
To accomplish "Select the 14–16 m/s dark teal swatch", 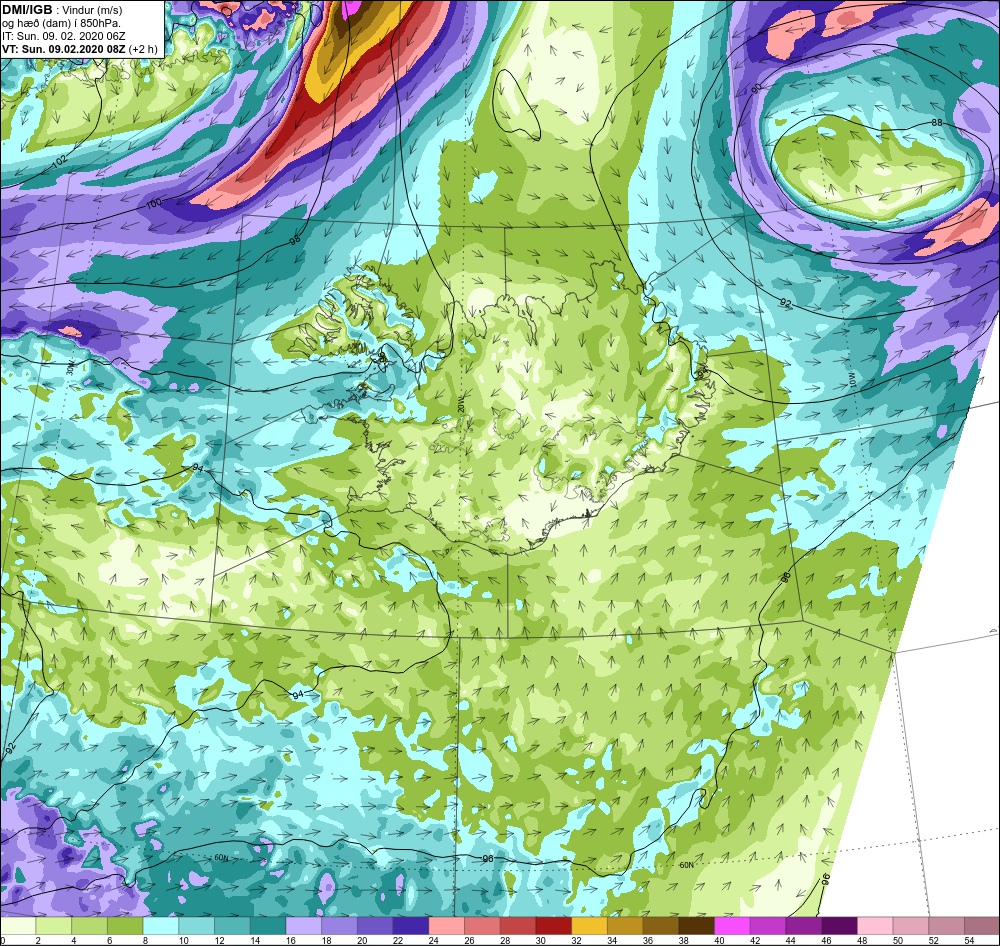I will click(x=268, y=927).
